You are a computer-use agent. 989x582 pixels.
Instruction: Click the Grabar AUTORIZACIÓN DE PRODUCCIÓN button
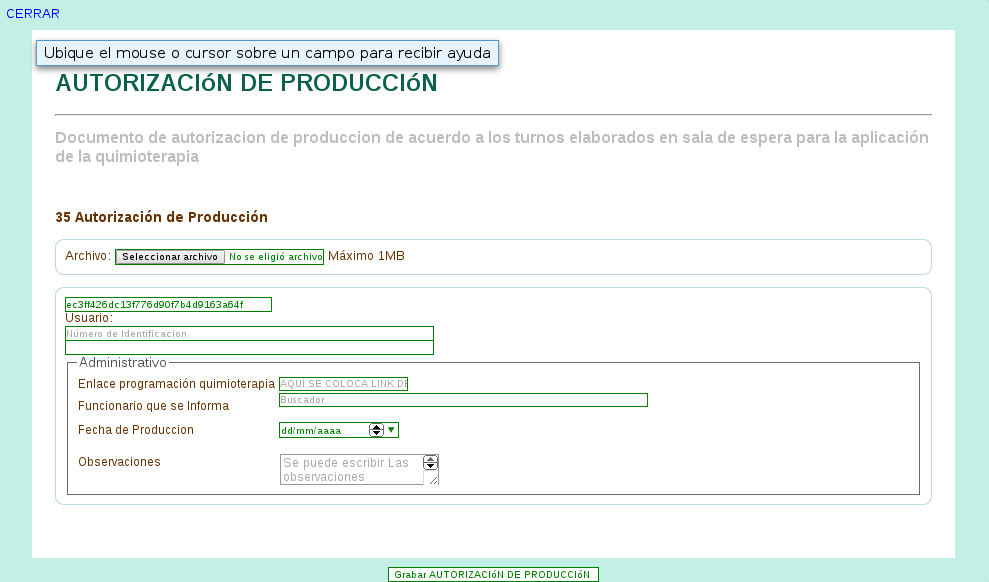click(493, 575)
